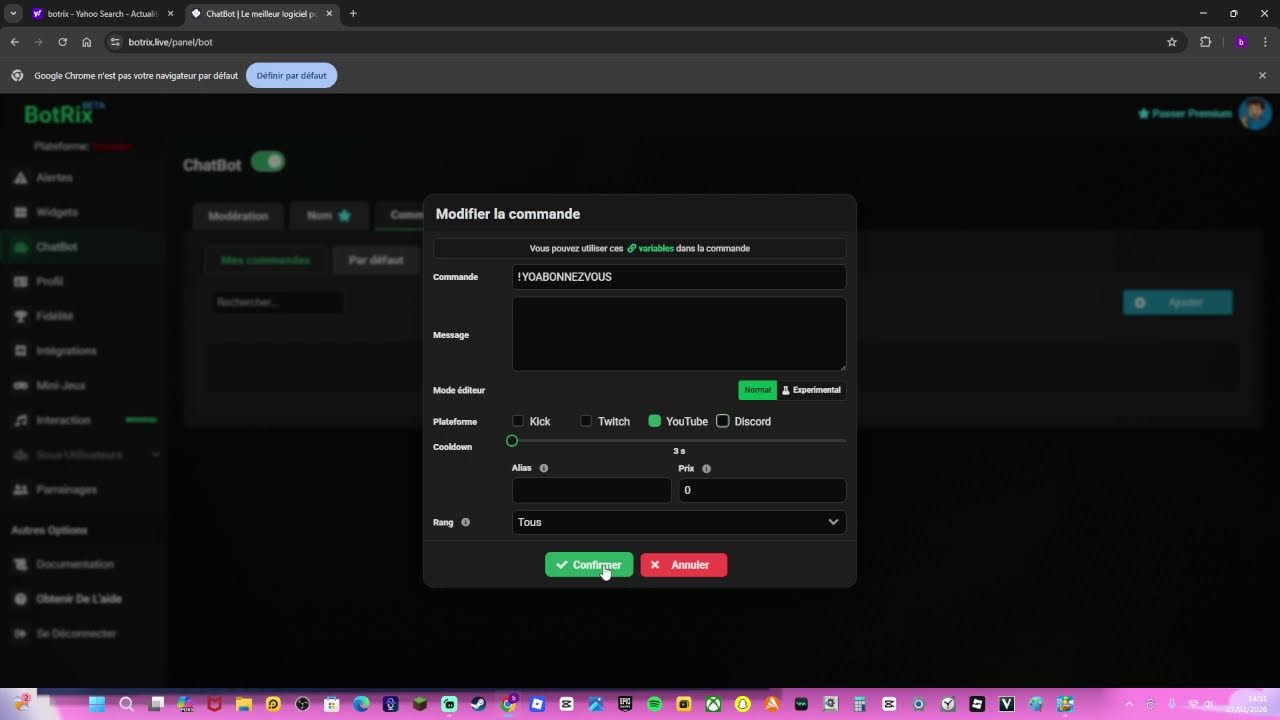Open Mini-Jeux in the sidebar

61,385
